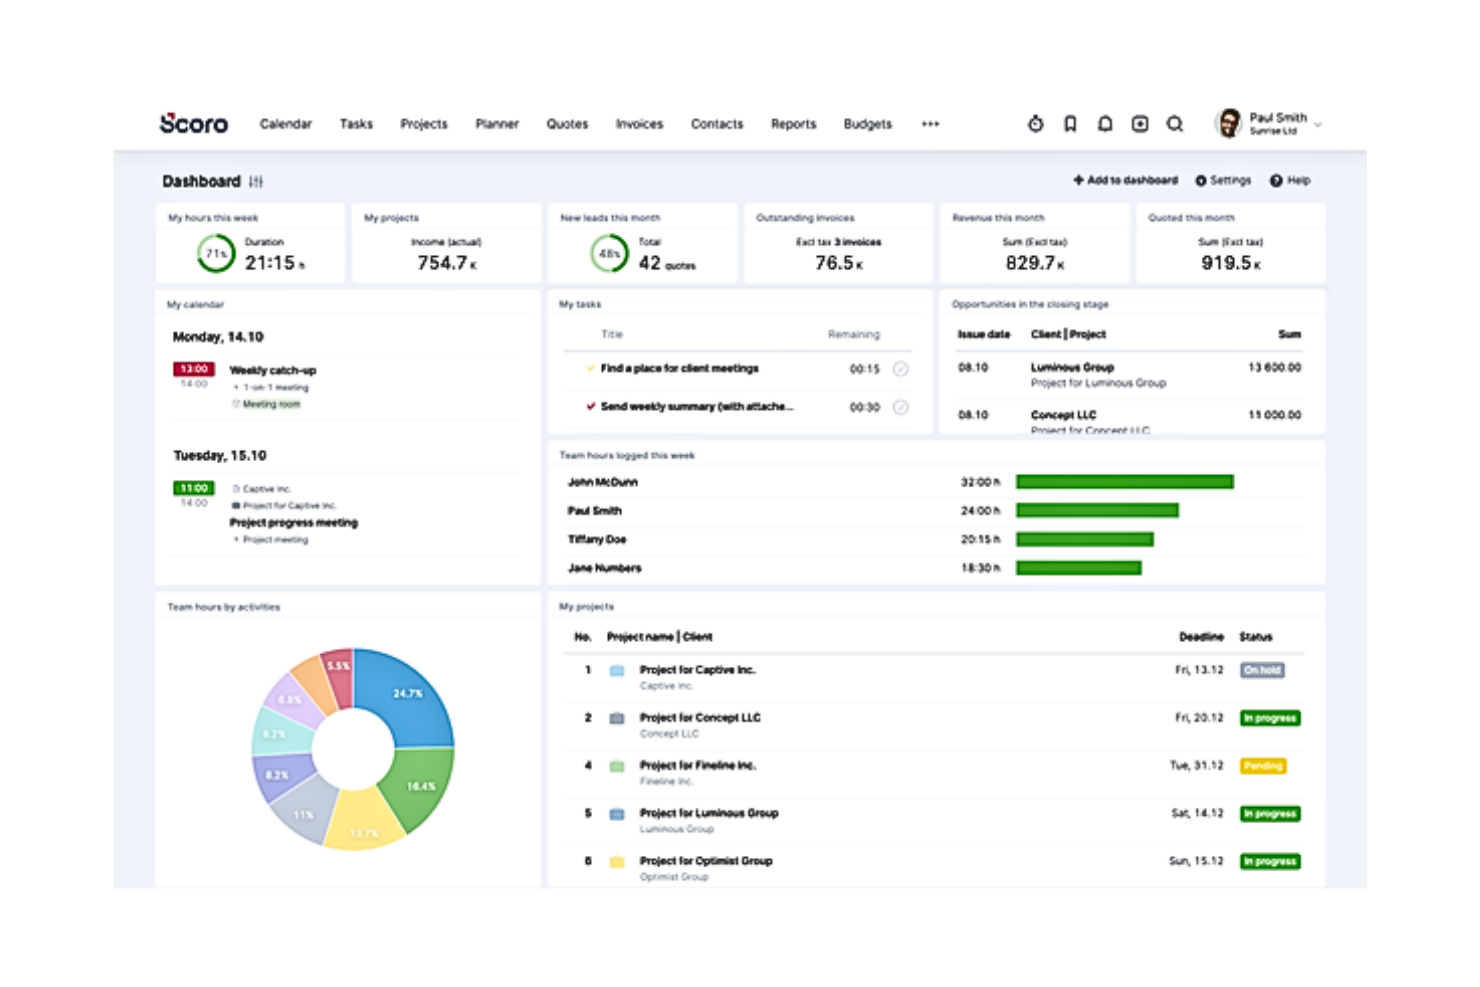Click the 5.5% red pie chart segment
Image resolution: width=1480 pixels, height=987 pixels.
coord(338,673)
